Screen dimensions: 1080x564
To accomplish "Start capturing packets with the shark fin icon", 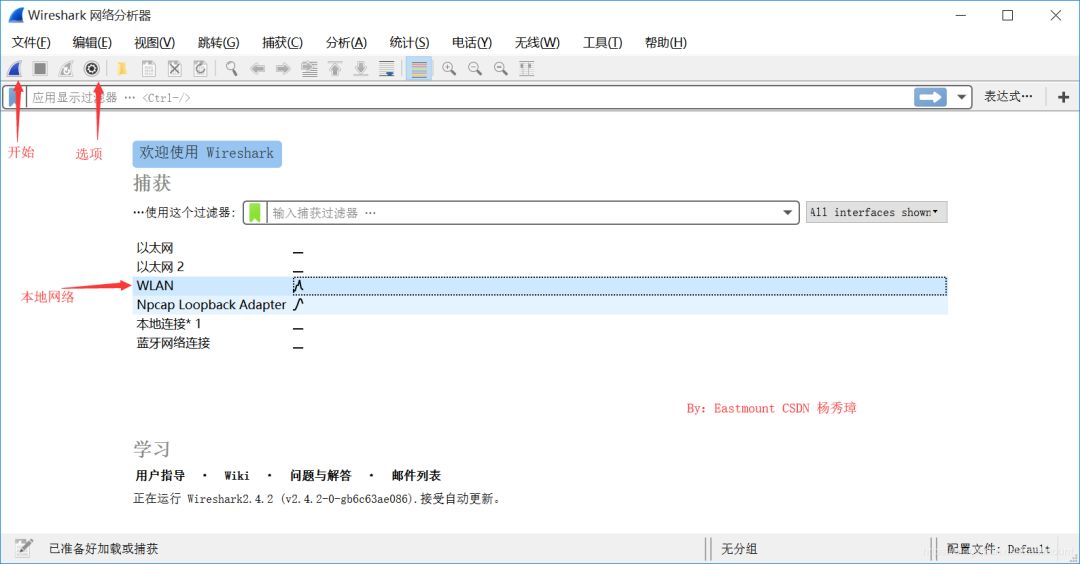I will (14, 68).
